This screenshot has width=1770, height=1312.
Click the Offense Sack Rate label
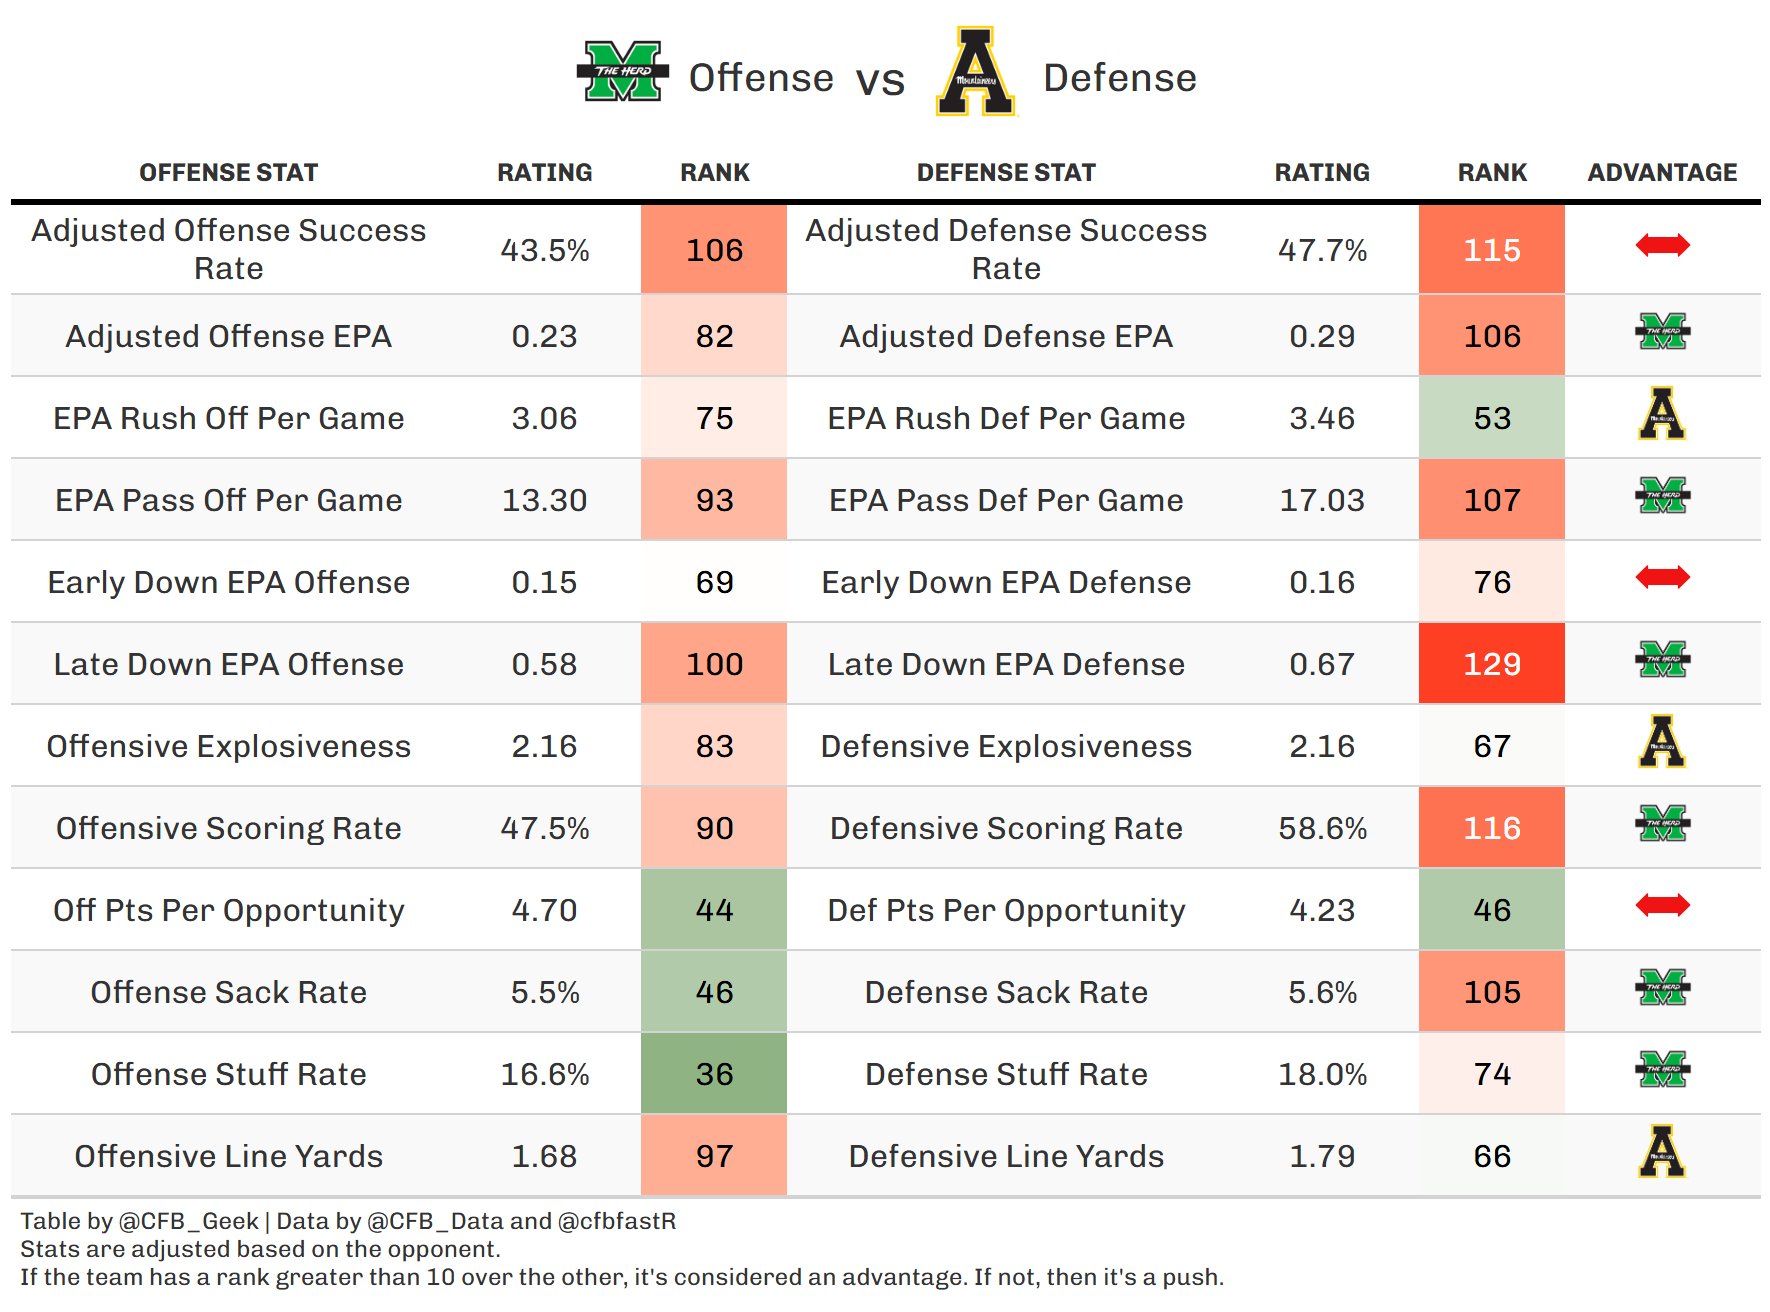pyautogui.click(x=228, y=992)
